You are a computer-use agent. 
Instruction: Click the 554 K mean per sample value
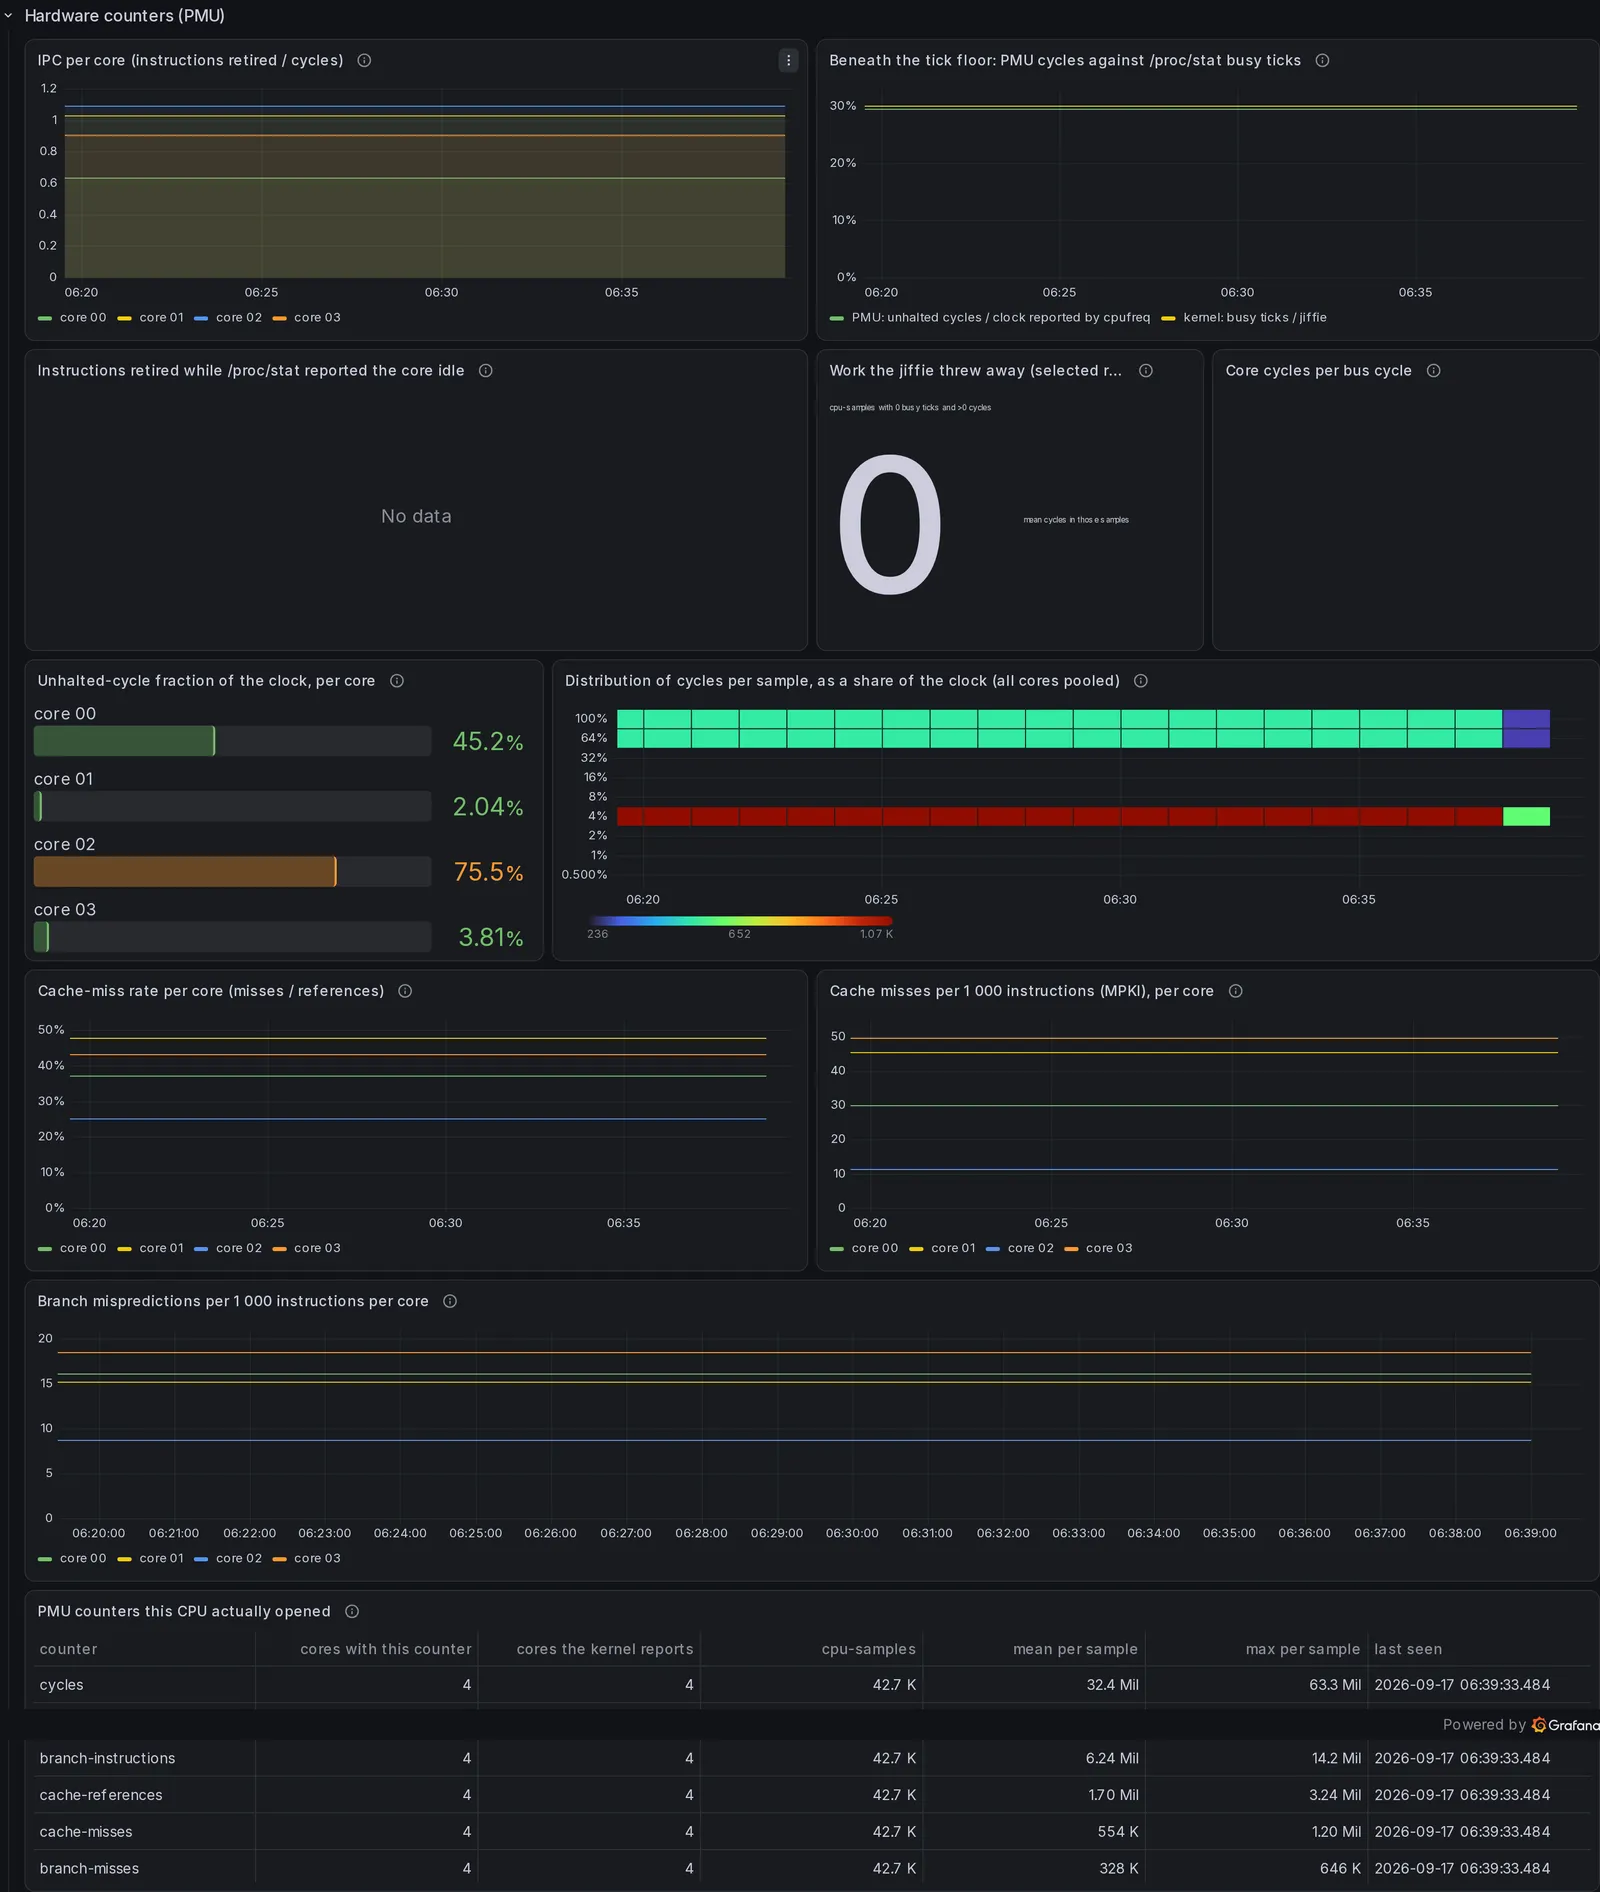[x=1118, y=1832]
